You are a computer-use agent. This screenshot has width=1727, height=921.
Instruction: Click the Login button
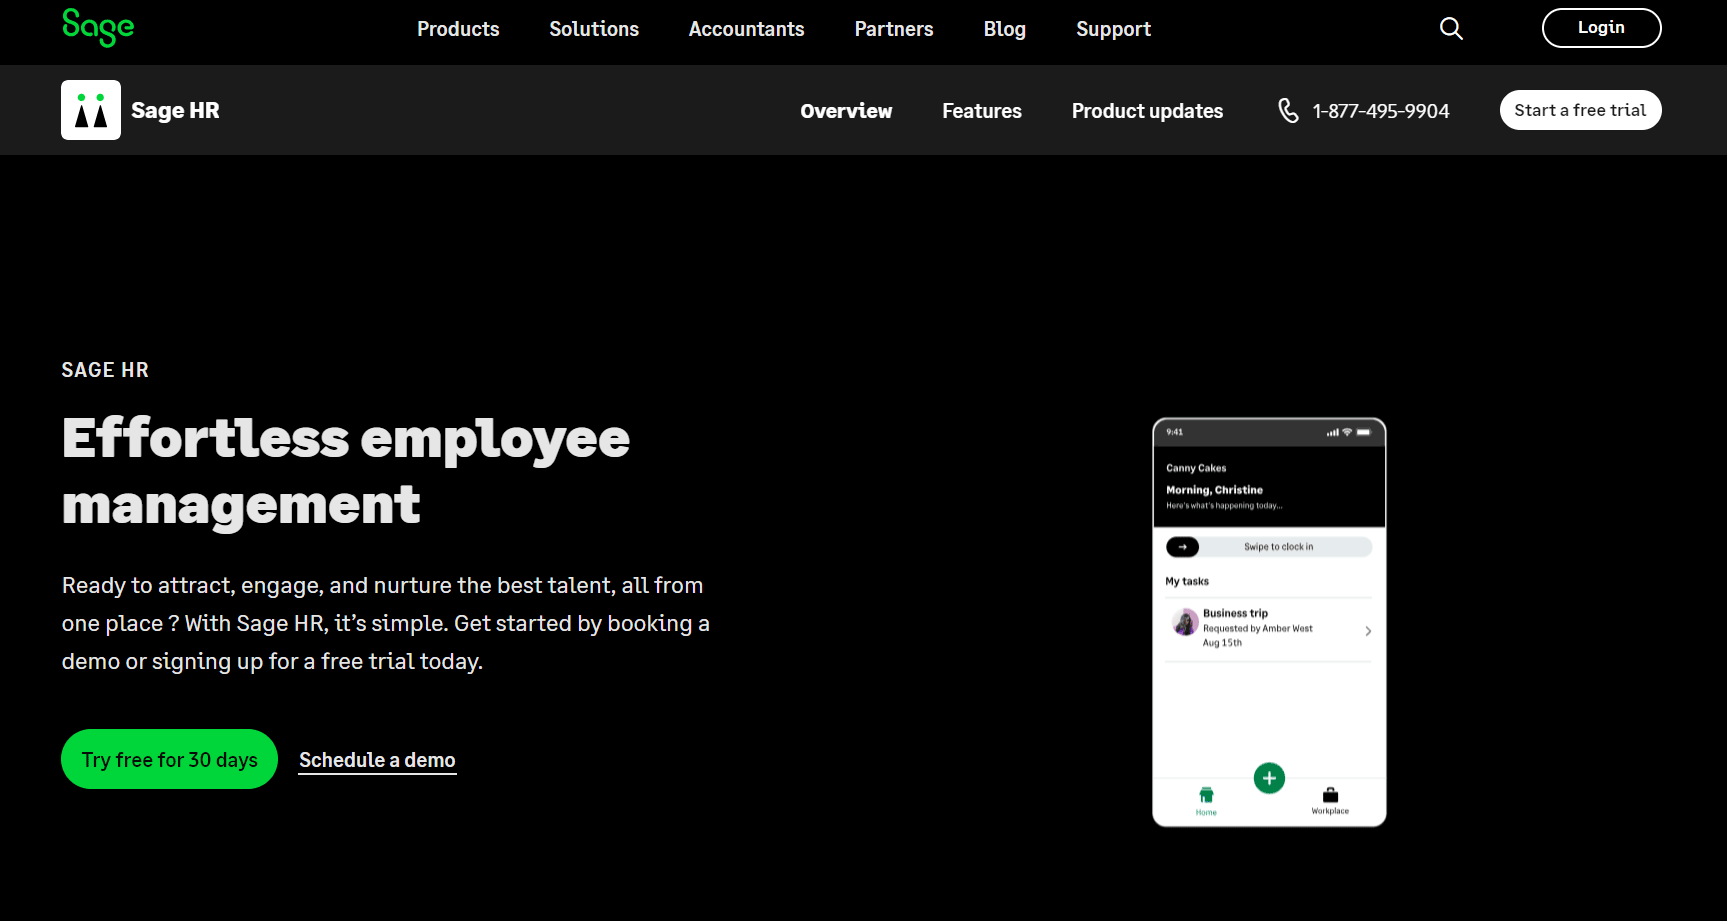(x=1601, y=28)
